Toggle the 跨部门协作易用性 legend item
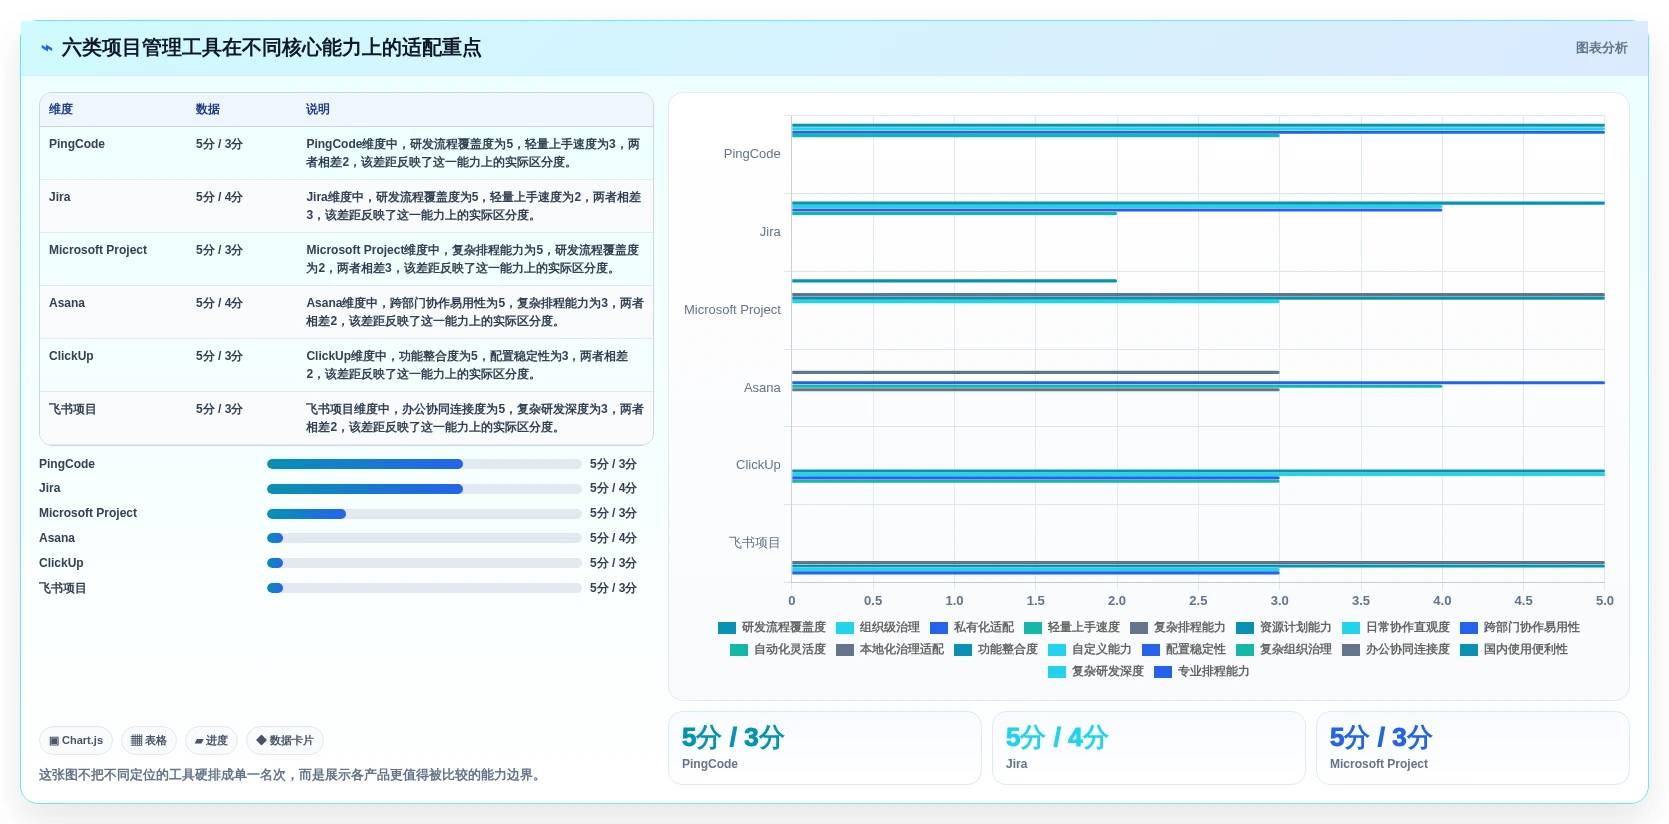The image size is (1669, 824). 1520,628
